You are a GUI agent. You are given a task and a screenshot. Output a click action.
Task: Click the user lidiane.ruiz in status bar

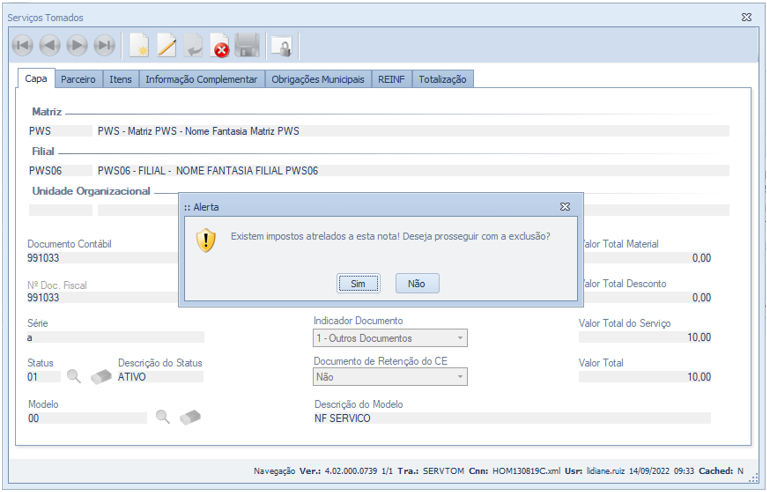605,471
